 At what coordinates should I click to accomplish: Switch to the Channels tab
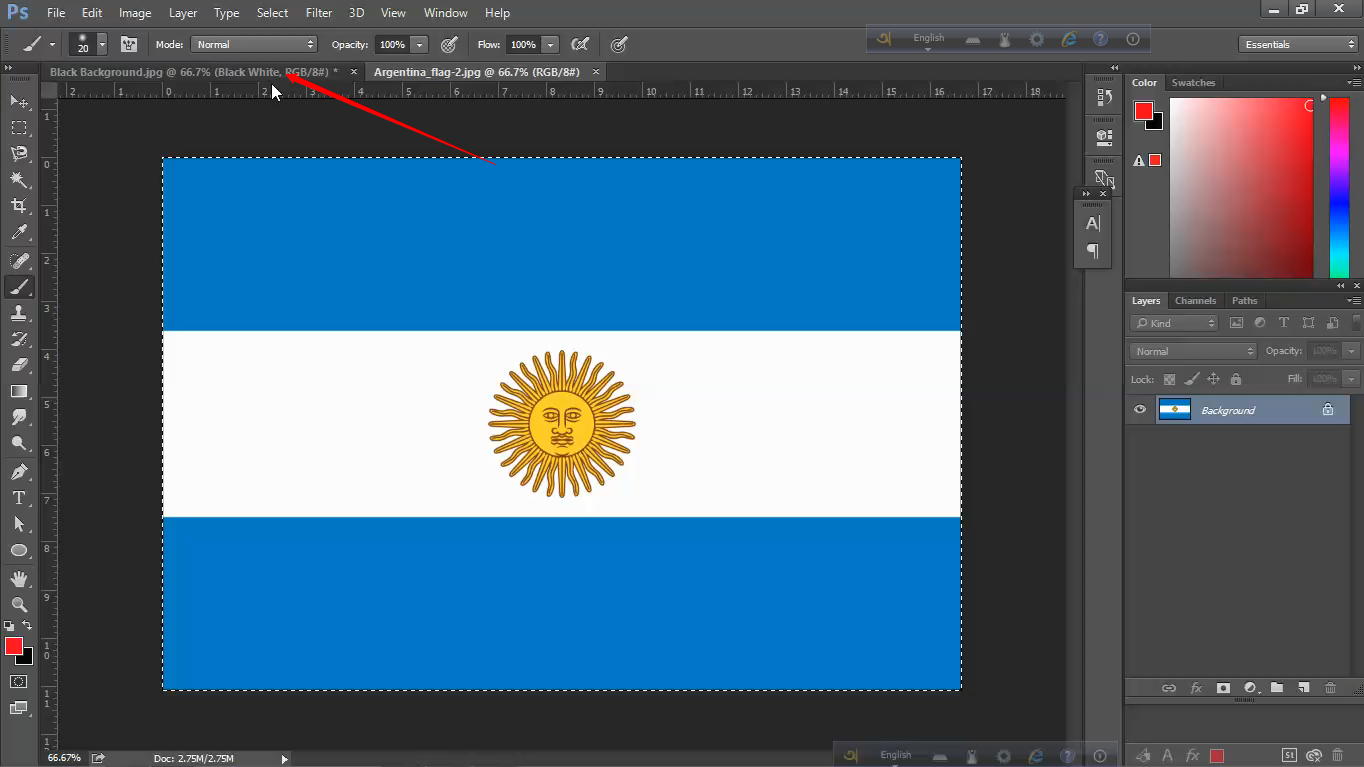[1195, 301]
